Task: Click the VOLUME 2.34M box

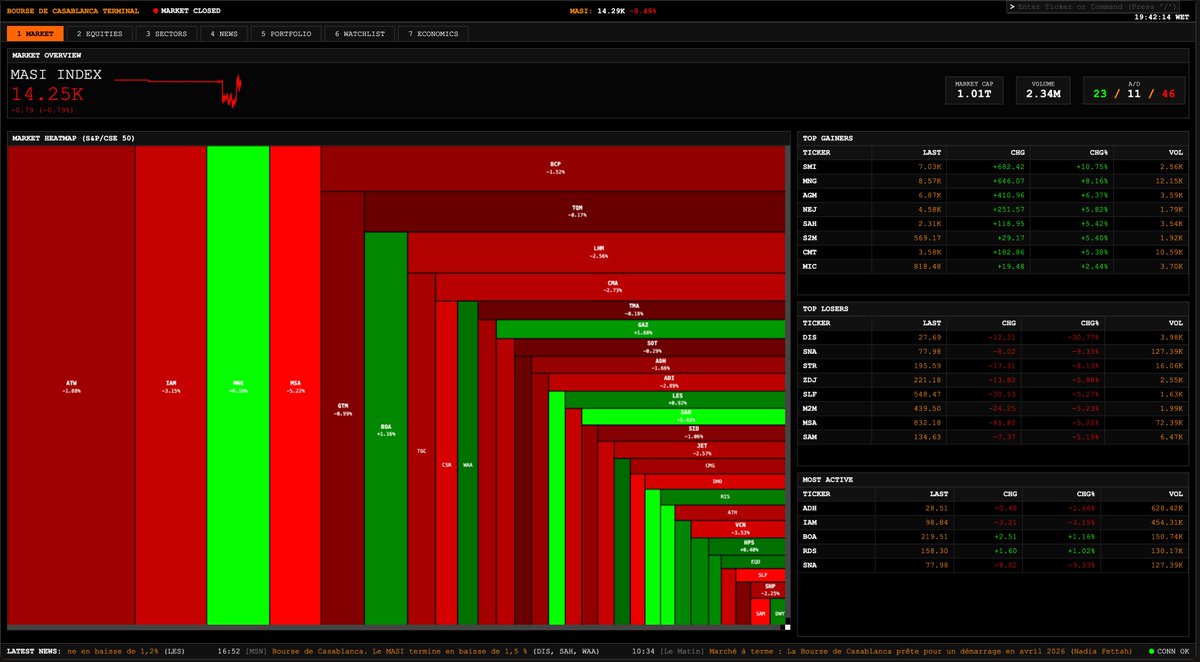Action: (1043, 90)
